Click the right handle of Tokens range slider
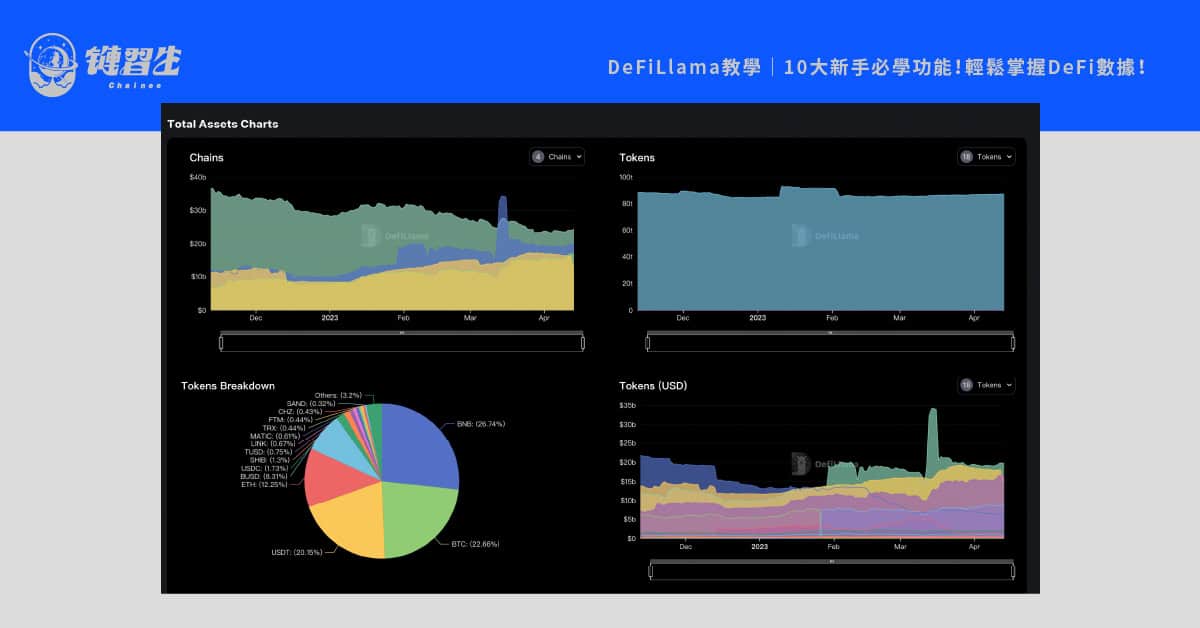1200x628 pixels. click(1012, 343)
